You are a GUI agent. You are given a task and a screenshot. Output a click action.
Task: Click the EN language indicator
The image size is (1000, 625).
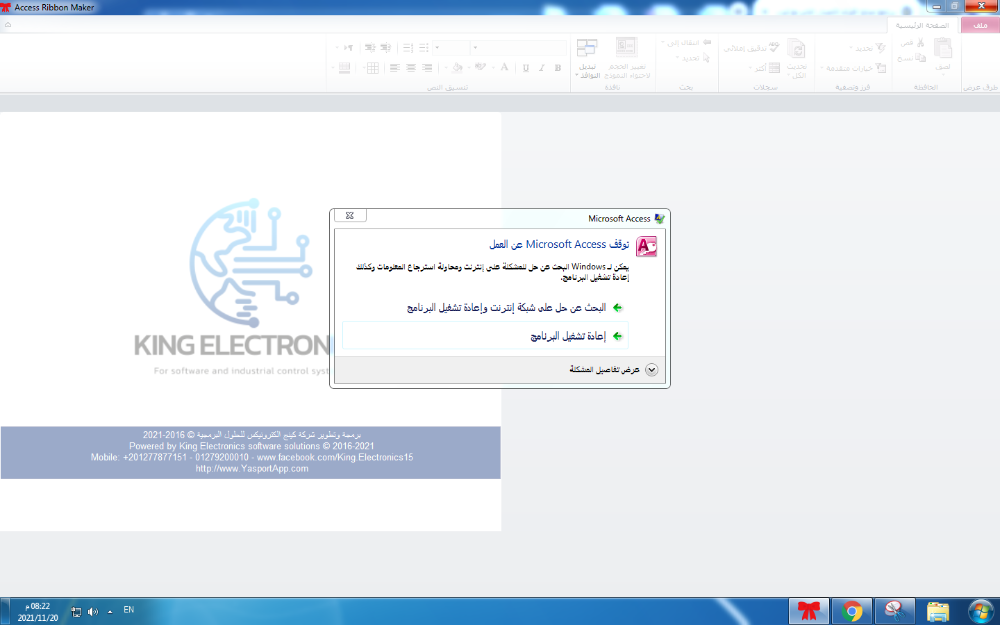[x=129, y=610]
